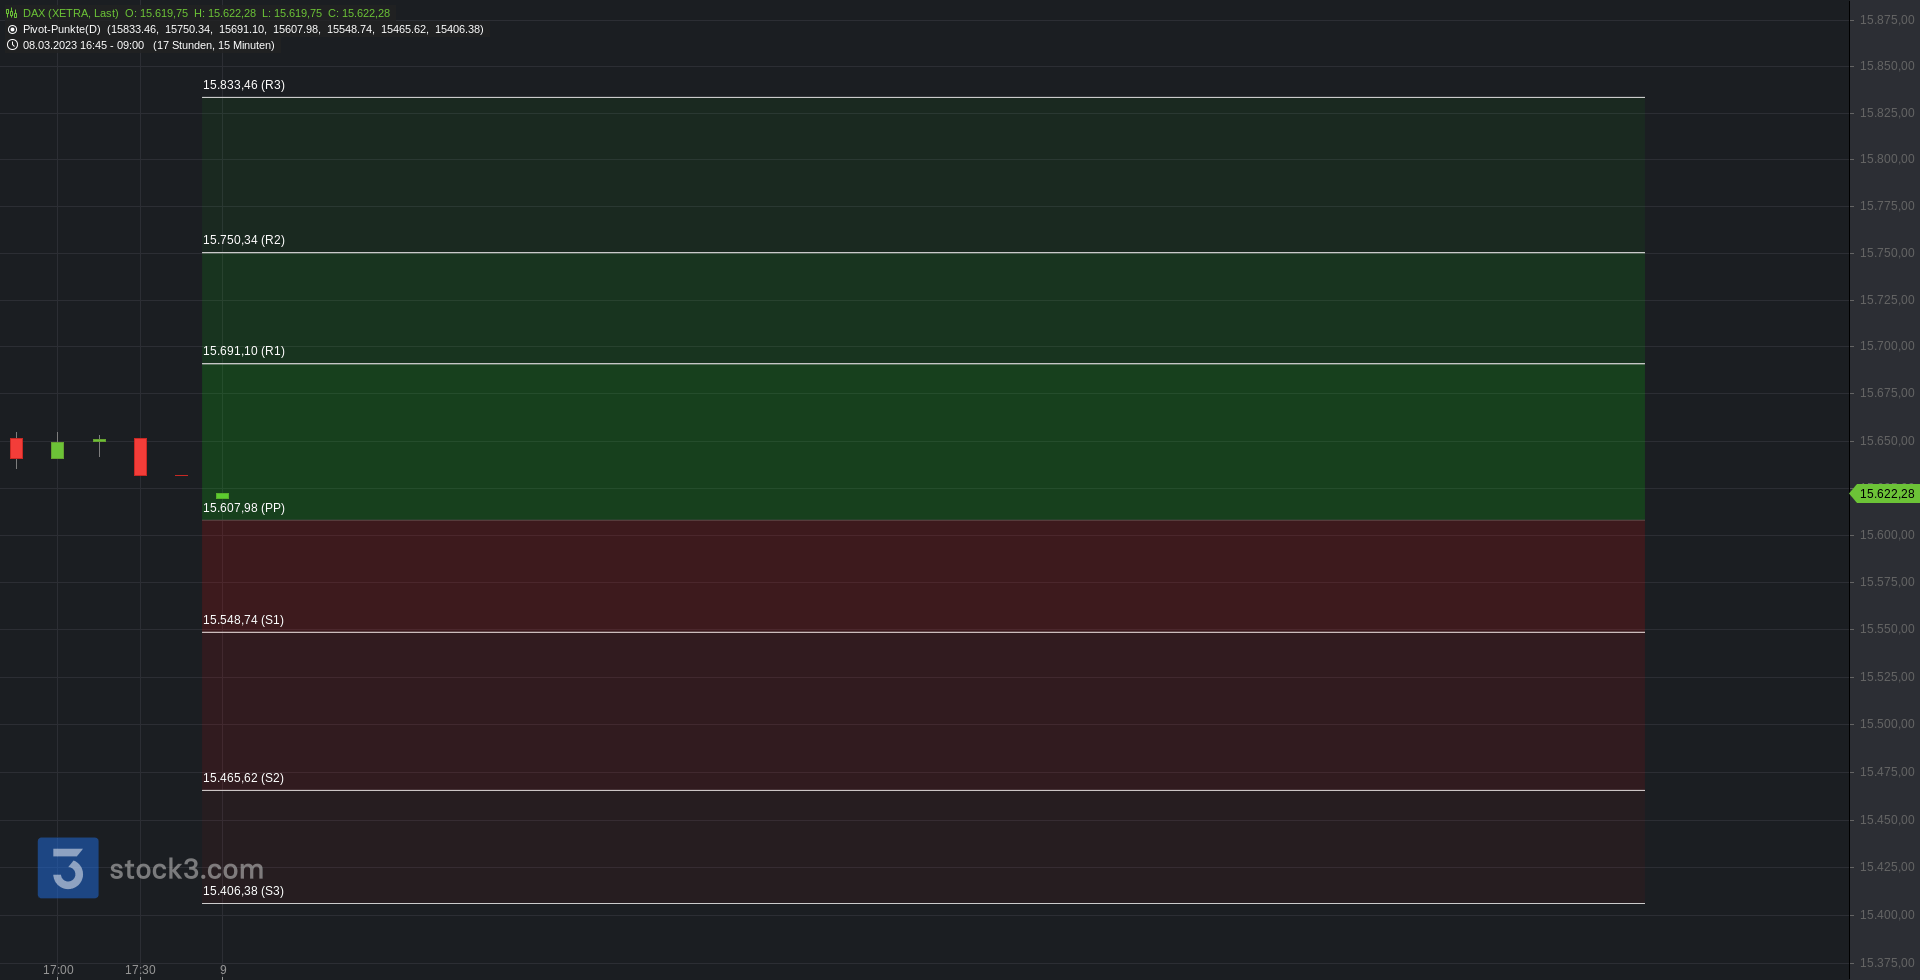Select the Pivot-Punkte(D) indicator label
The width and height of the screenshot is (1920, 980).
[x=62, y=29]
